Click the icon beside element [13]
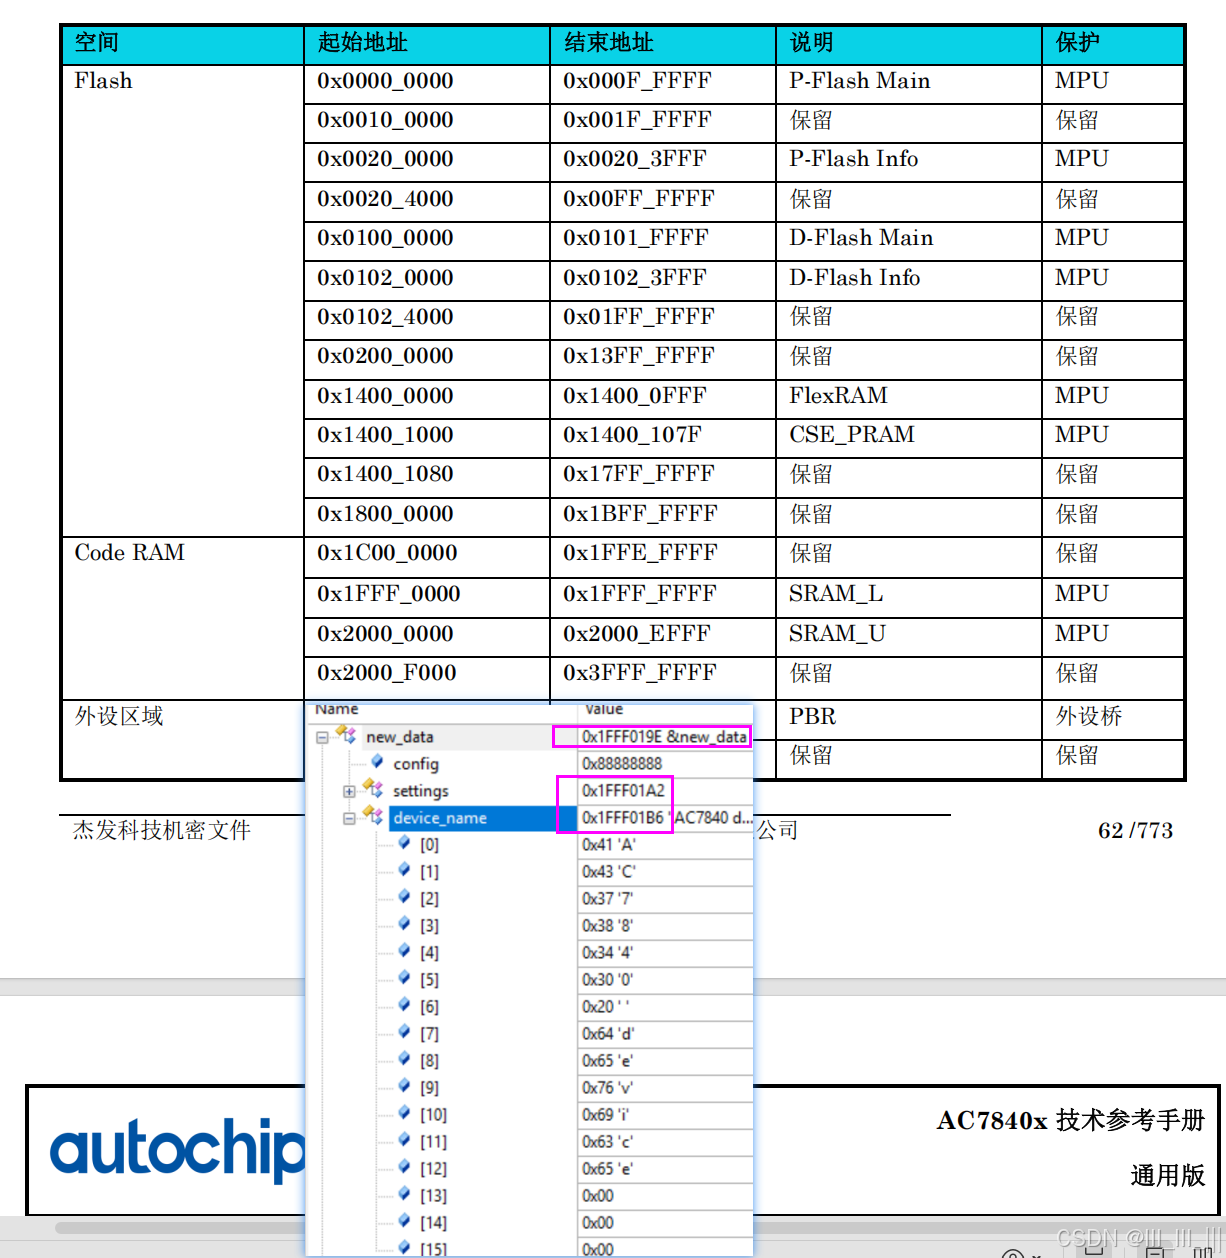Screen dimensions: 1226x1258 pos(404,1194)
